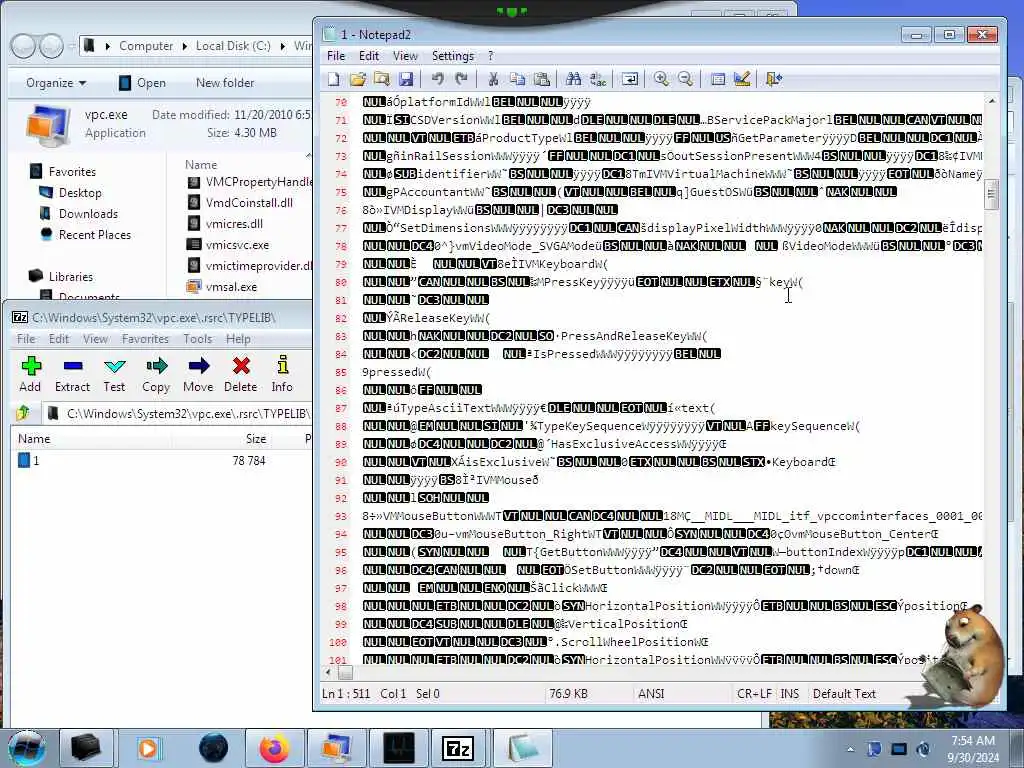Click Explorer Back navigation button

point(23,46)
